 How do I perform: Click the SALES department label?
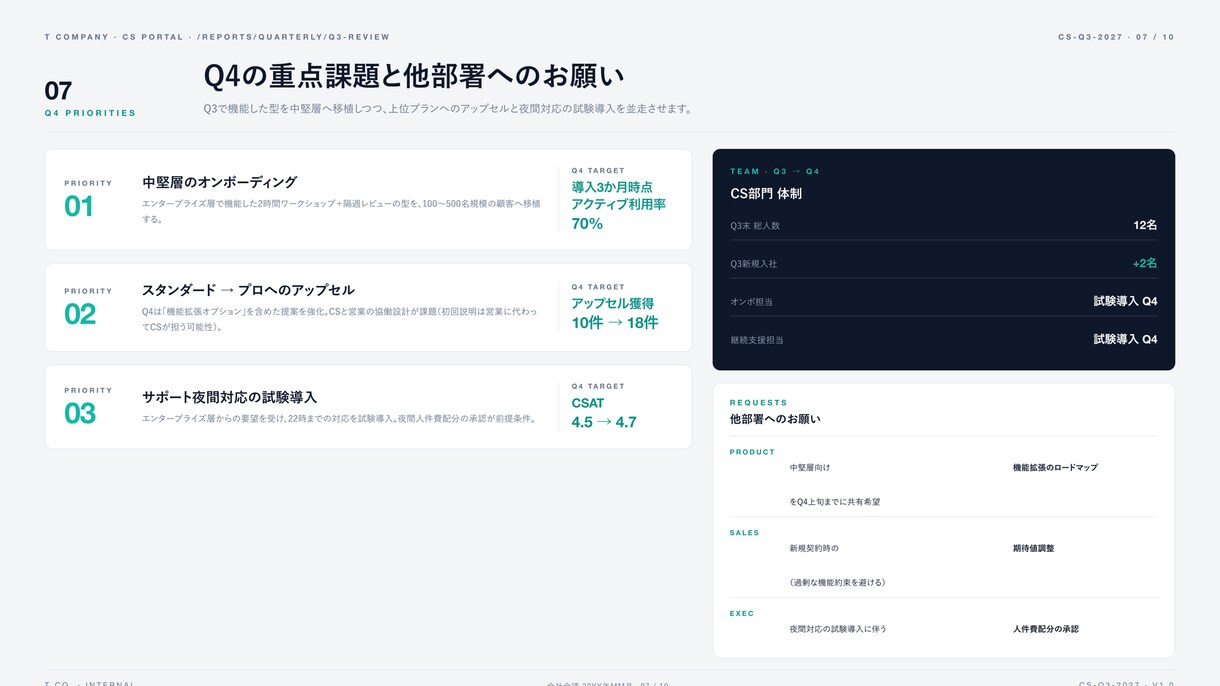[x=745, y=533]
